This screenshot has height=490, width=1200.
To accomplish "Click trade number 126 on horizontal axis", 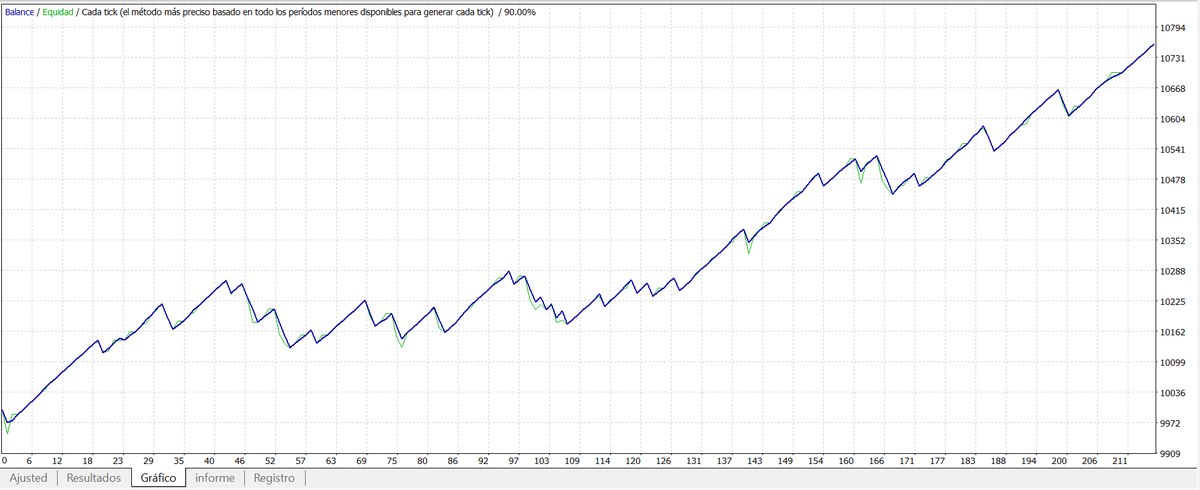I will click(x=662, y=461).
